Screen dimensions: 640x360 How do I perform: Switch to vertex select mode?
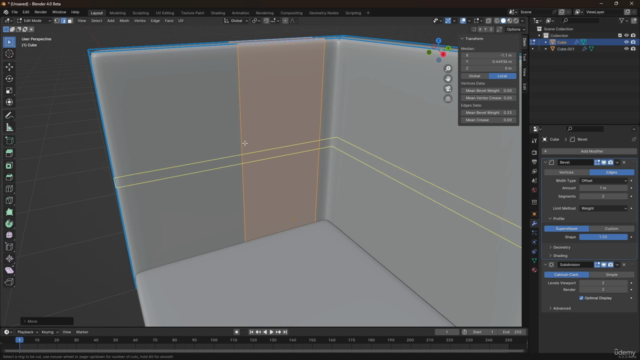(x=57, y=21)
